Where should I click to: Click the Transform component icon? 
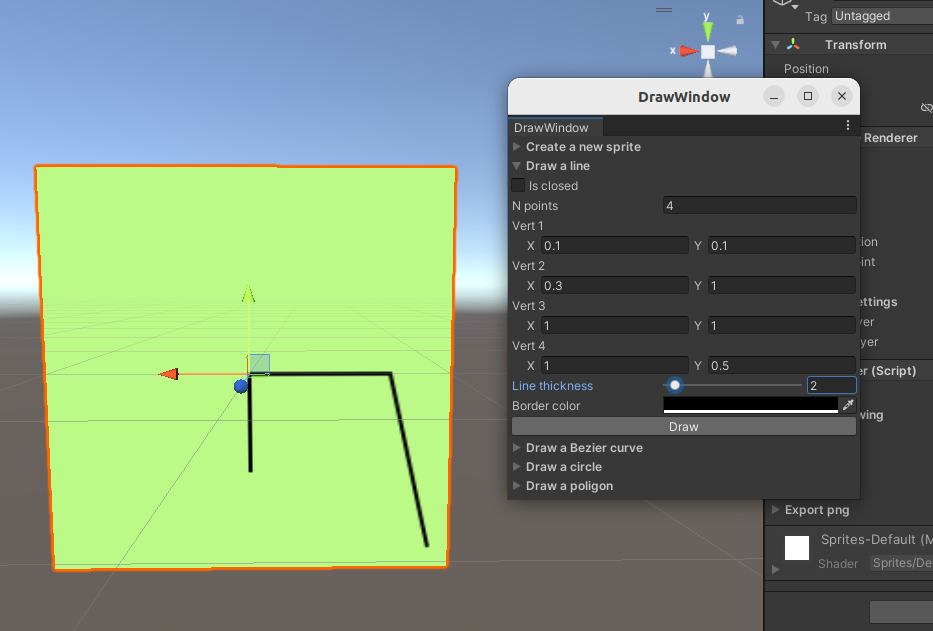pos(793,45)
